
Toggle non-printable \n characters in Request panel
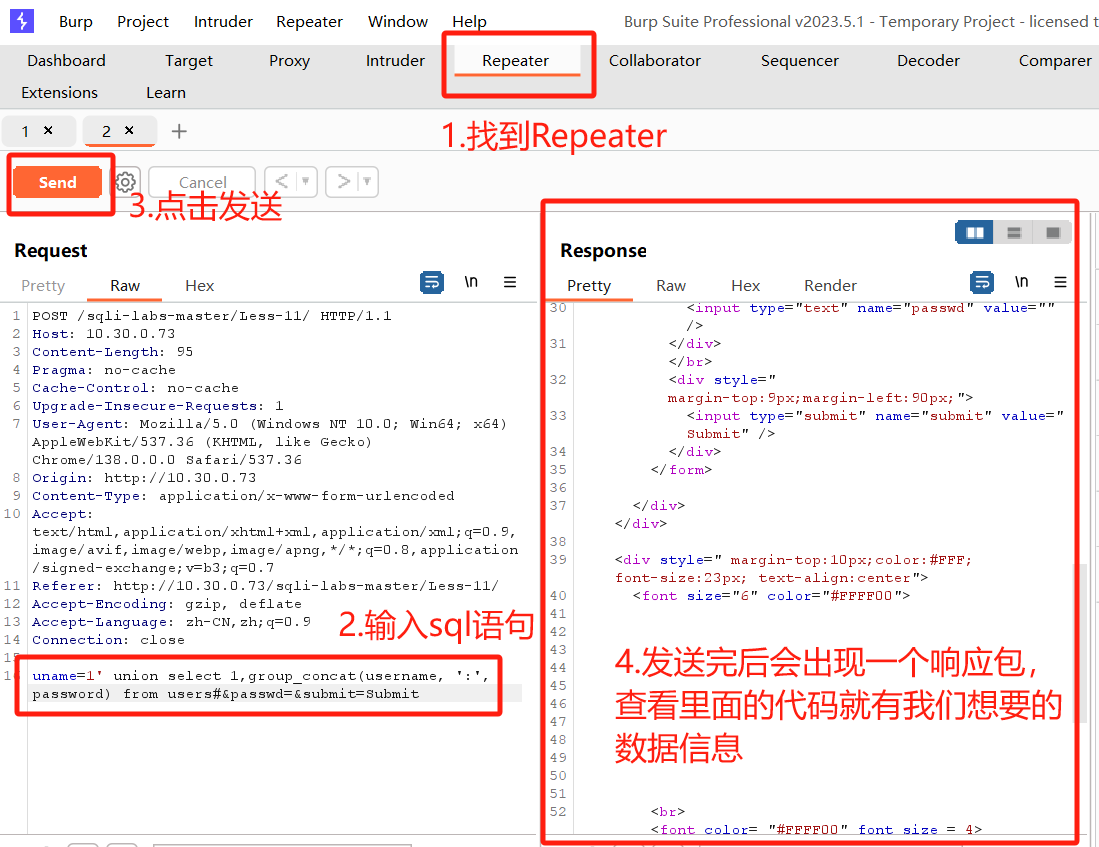471,282
